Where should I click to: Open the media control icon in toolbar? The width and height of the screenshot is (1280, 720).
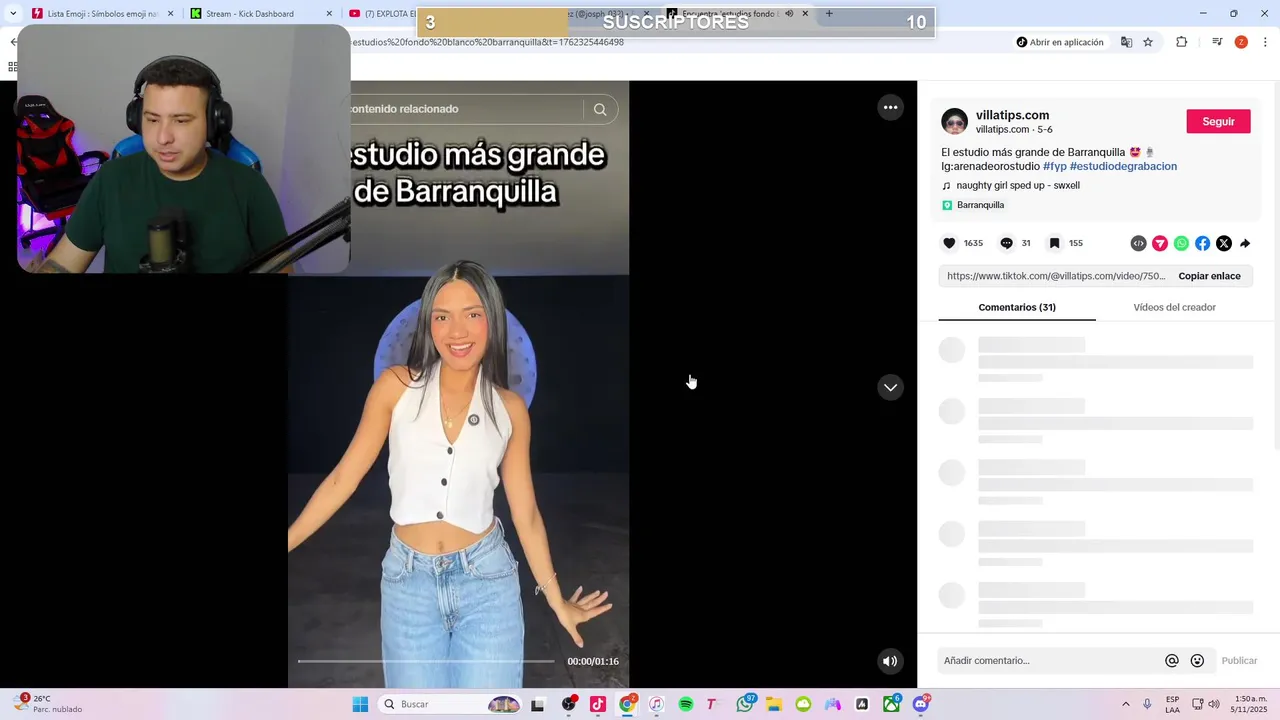tap(1217, 42)
